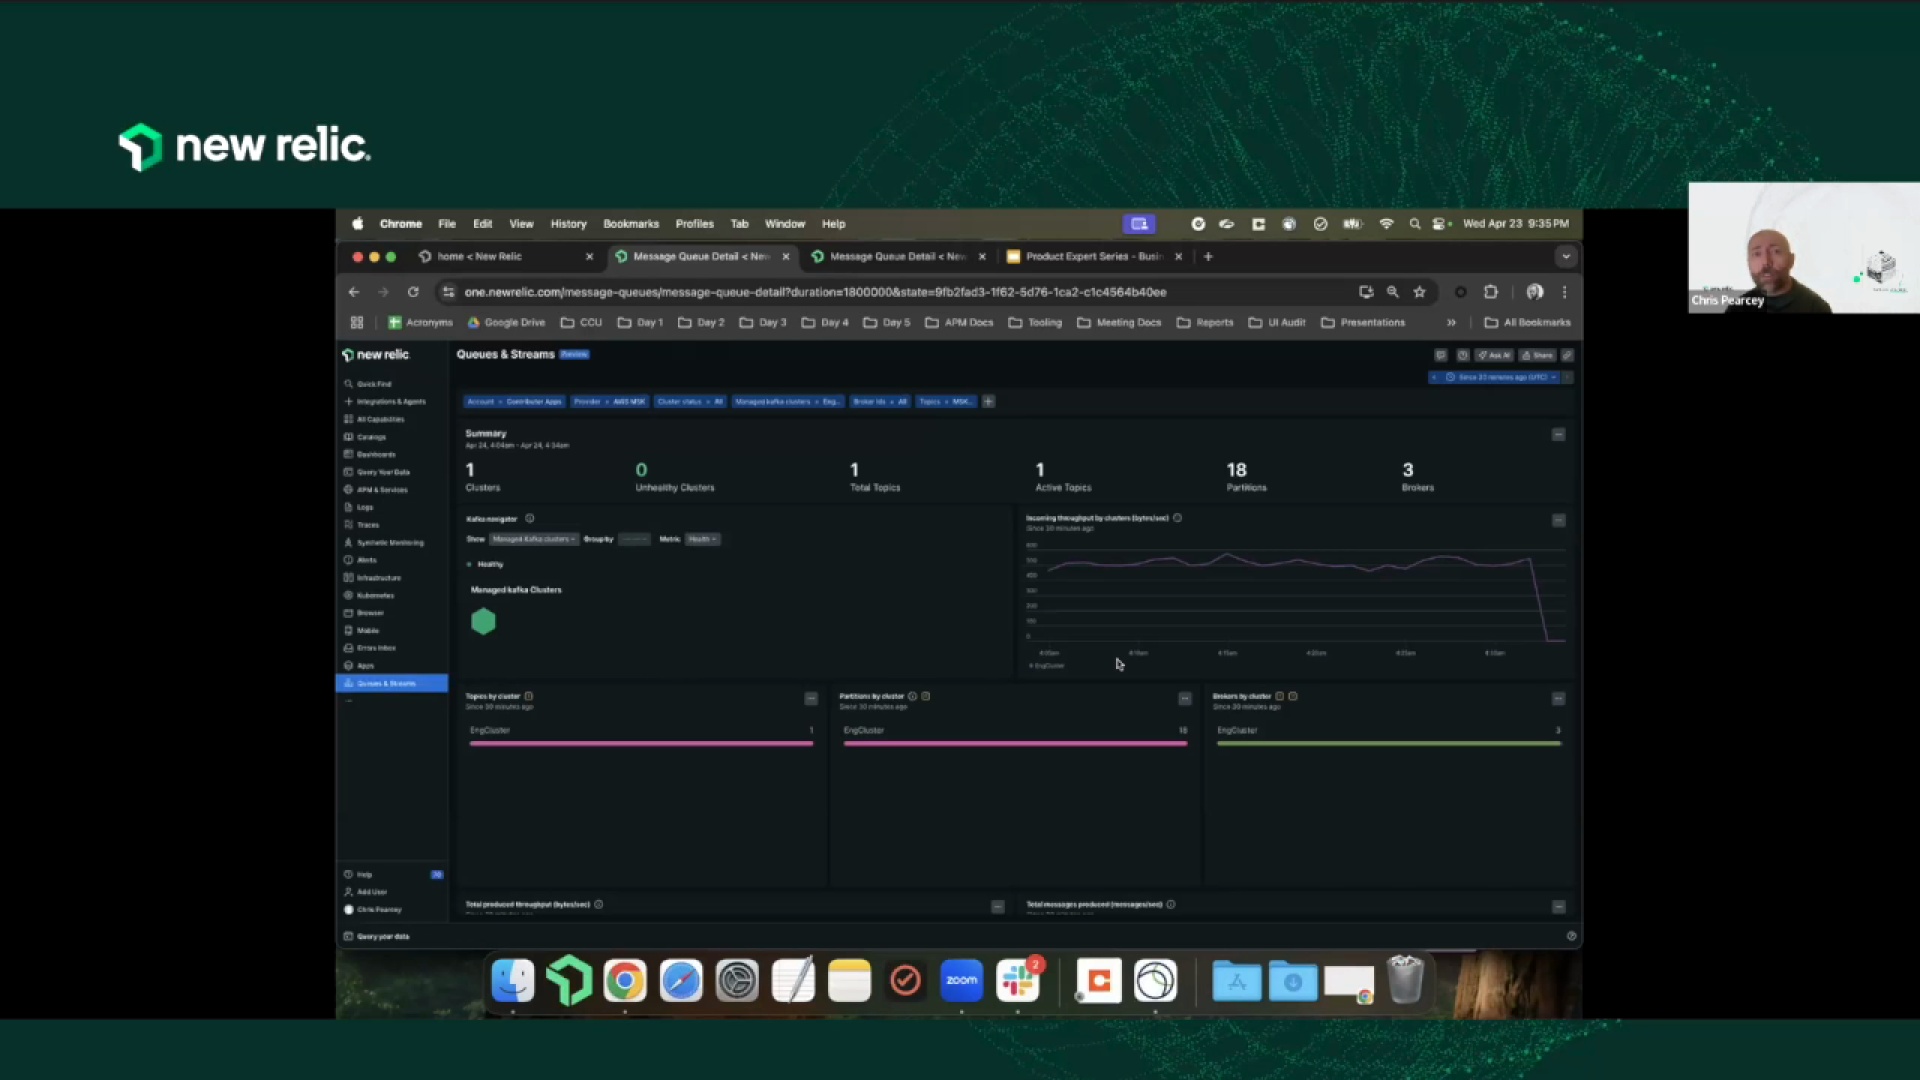Open Query your data bottom bar
Image resolution: width=1920 pixels, height=1080 pixels.
pyautogui.click(x=377, y=937)
